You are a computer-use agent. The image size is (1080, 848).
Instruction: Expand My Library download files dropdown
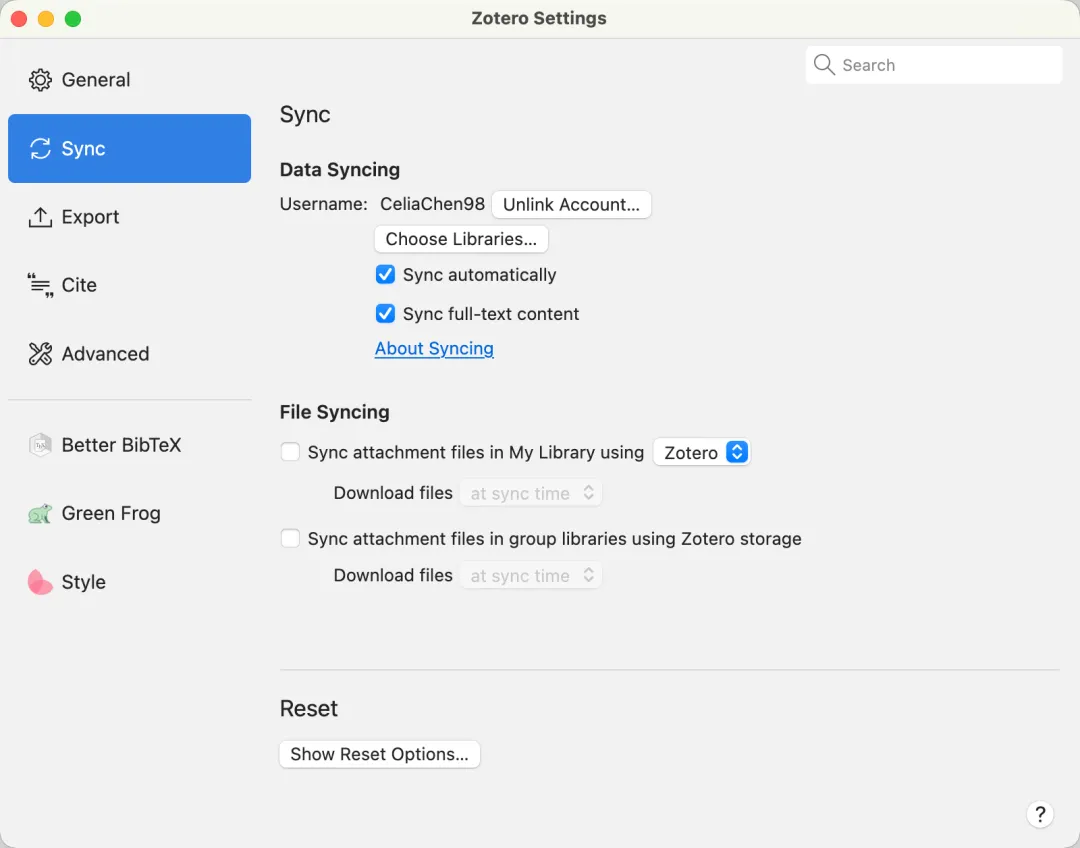point(531,494)
